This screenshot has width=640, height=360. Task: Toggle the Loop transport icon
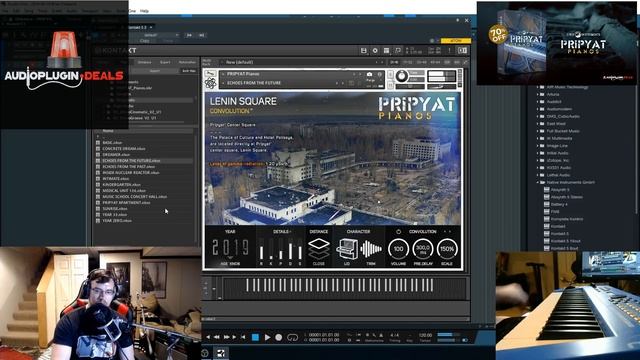coord(292,337)
